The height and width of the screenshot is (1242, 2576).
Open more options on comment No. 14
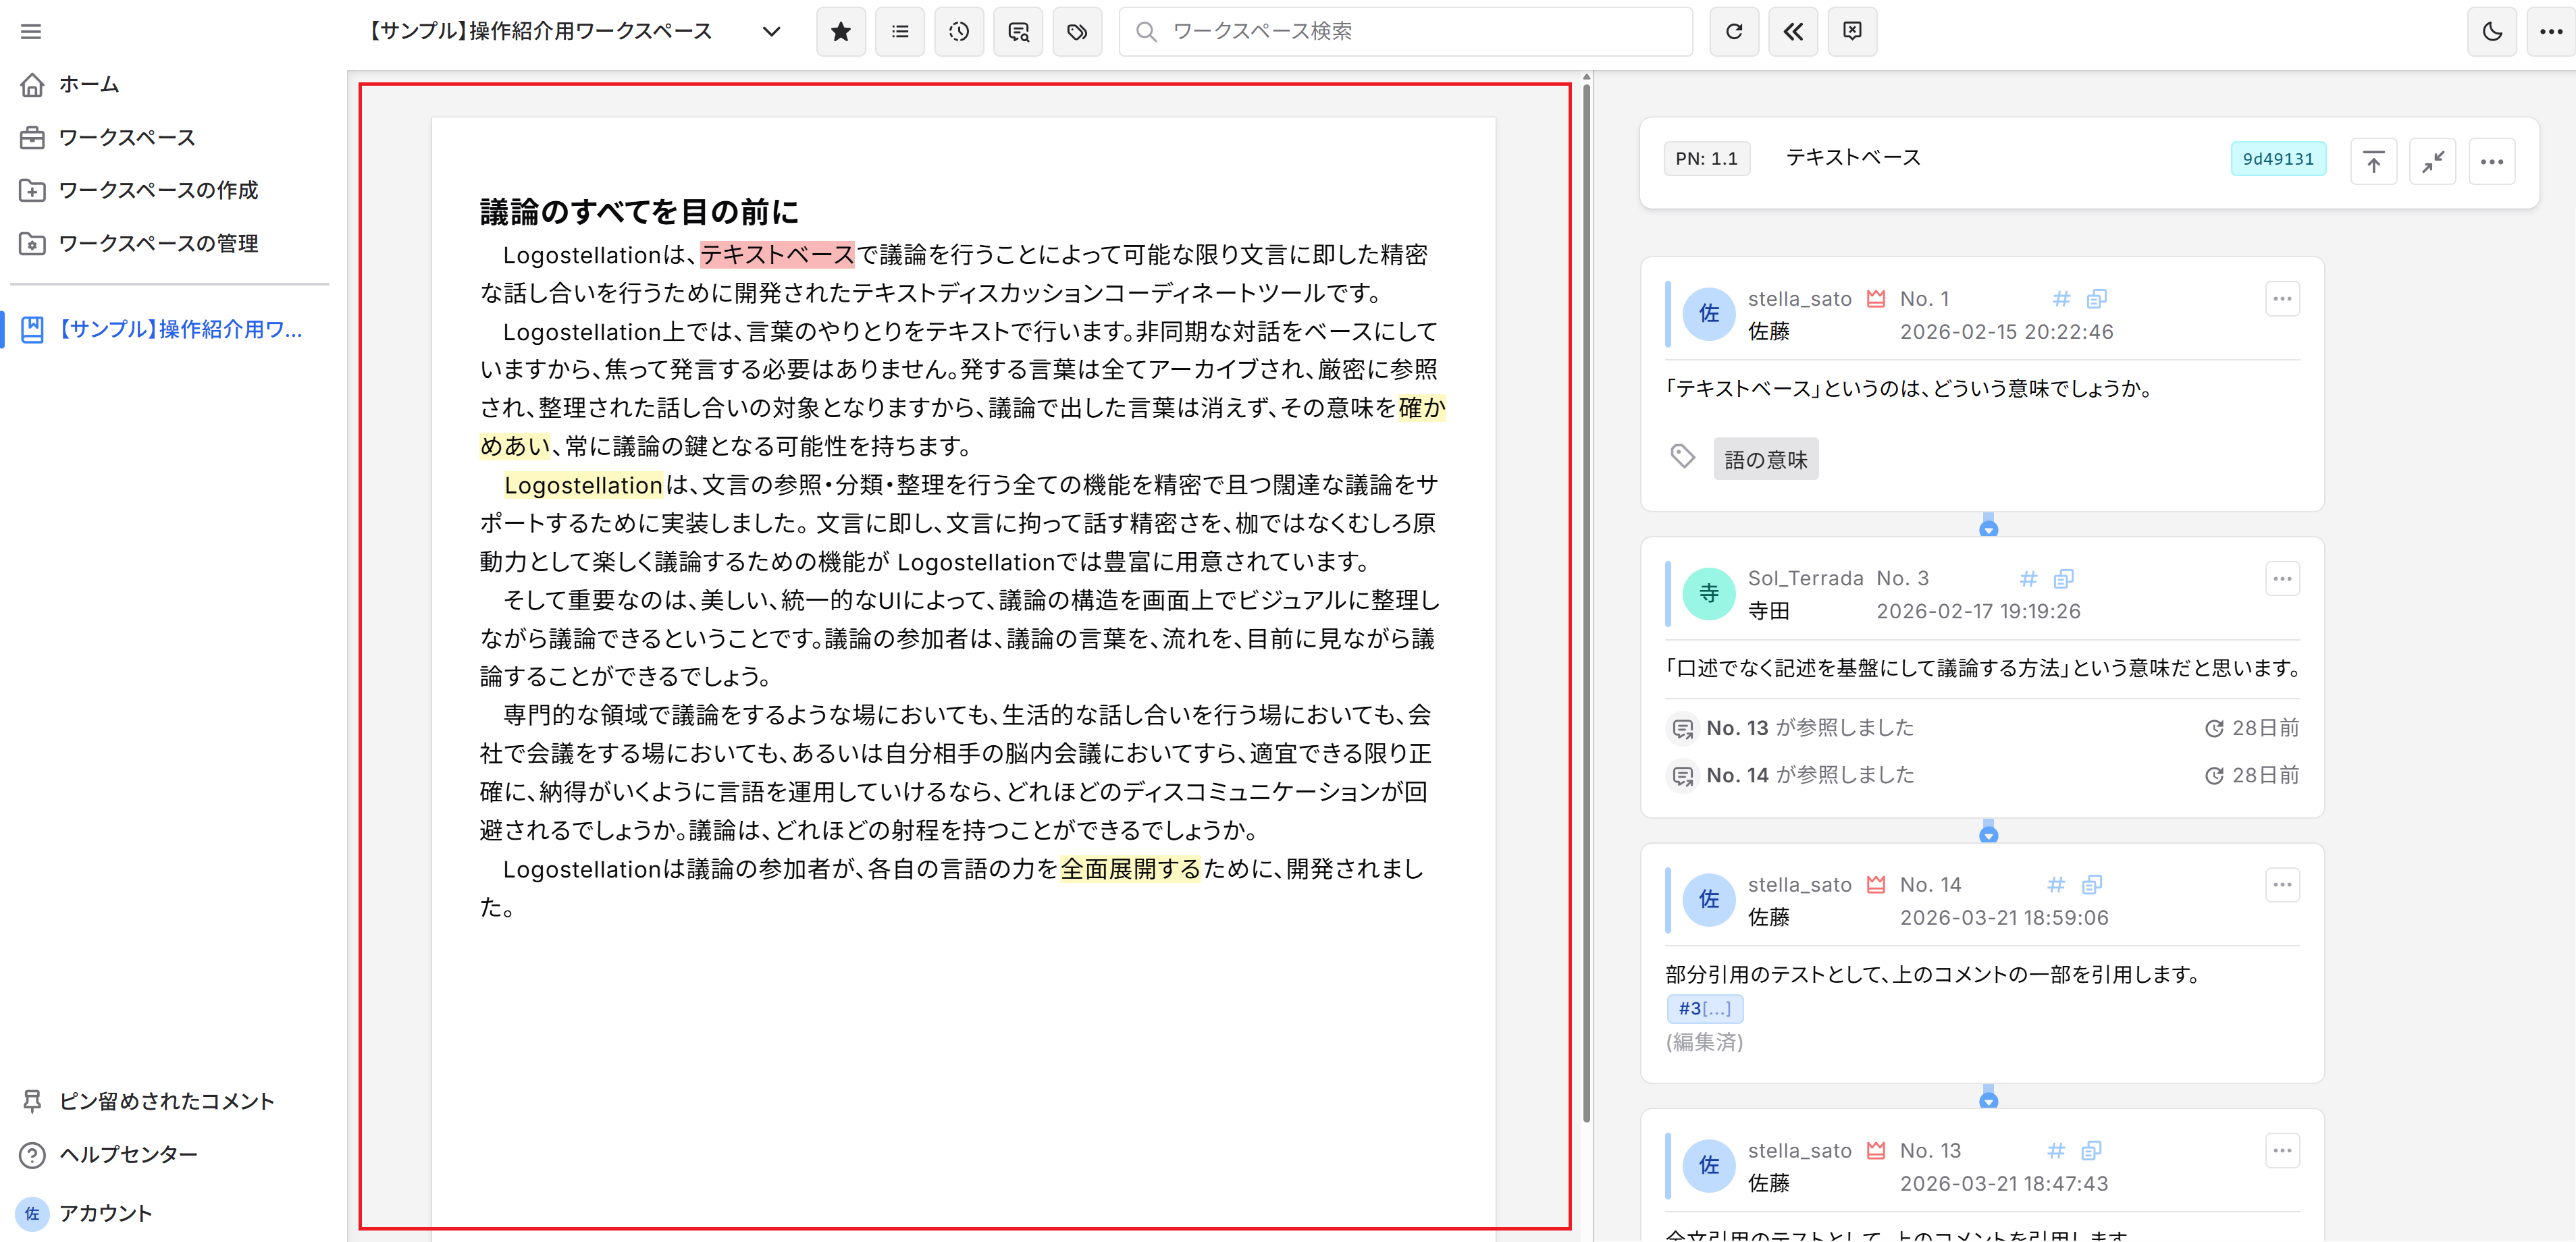(2281, 885)
